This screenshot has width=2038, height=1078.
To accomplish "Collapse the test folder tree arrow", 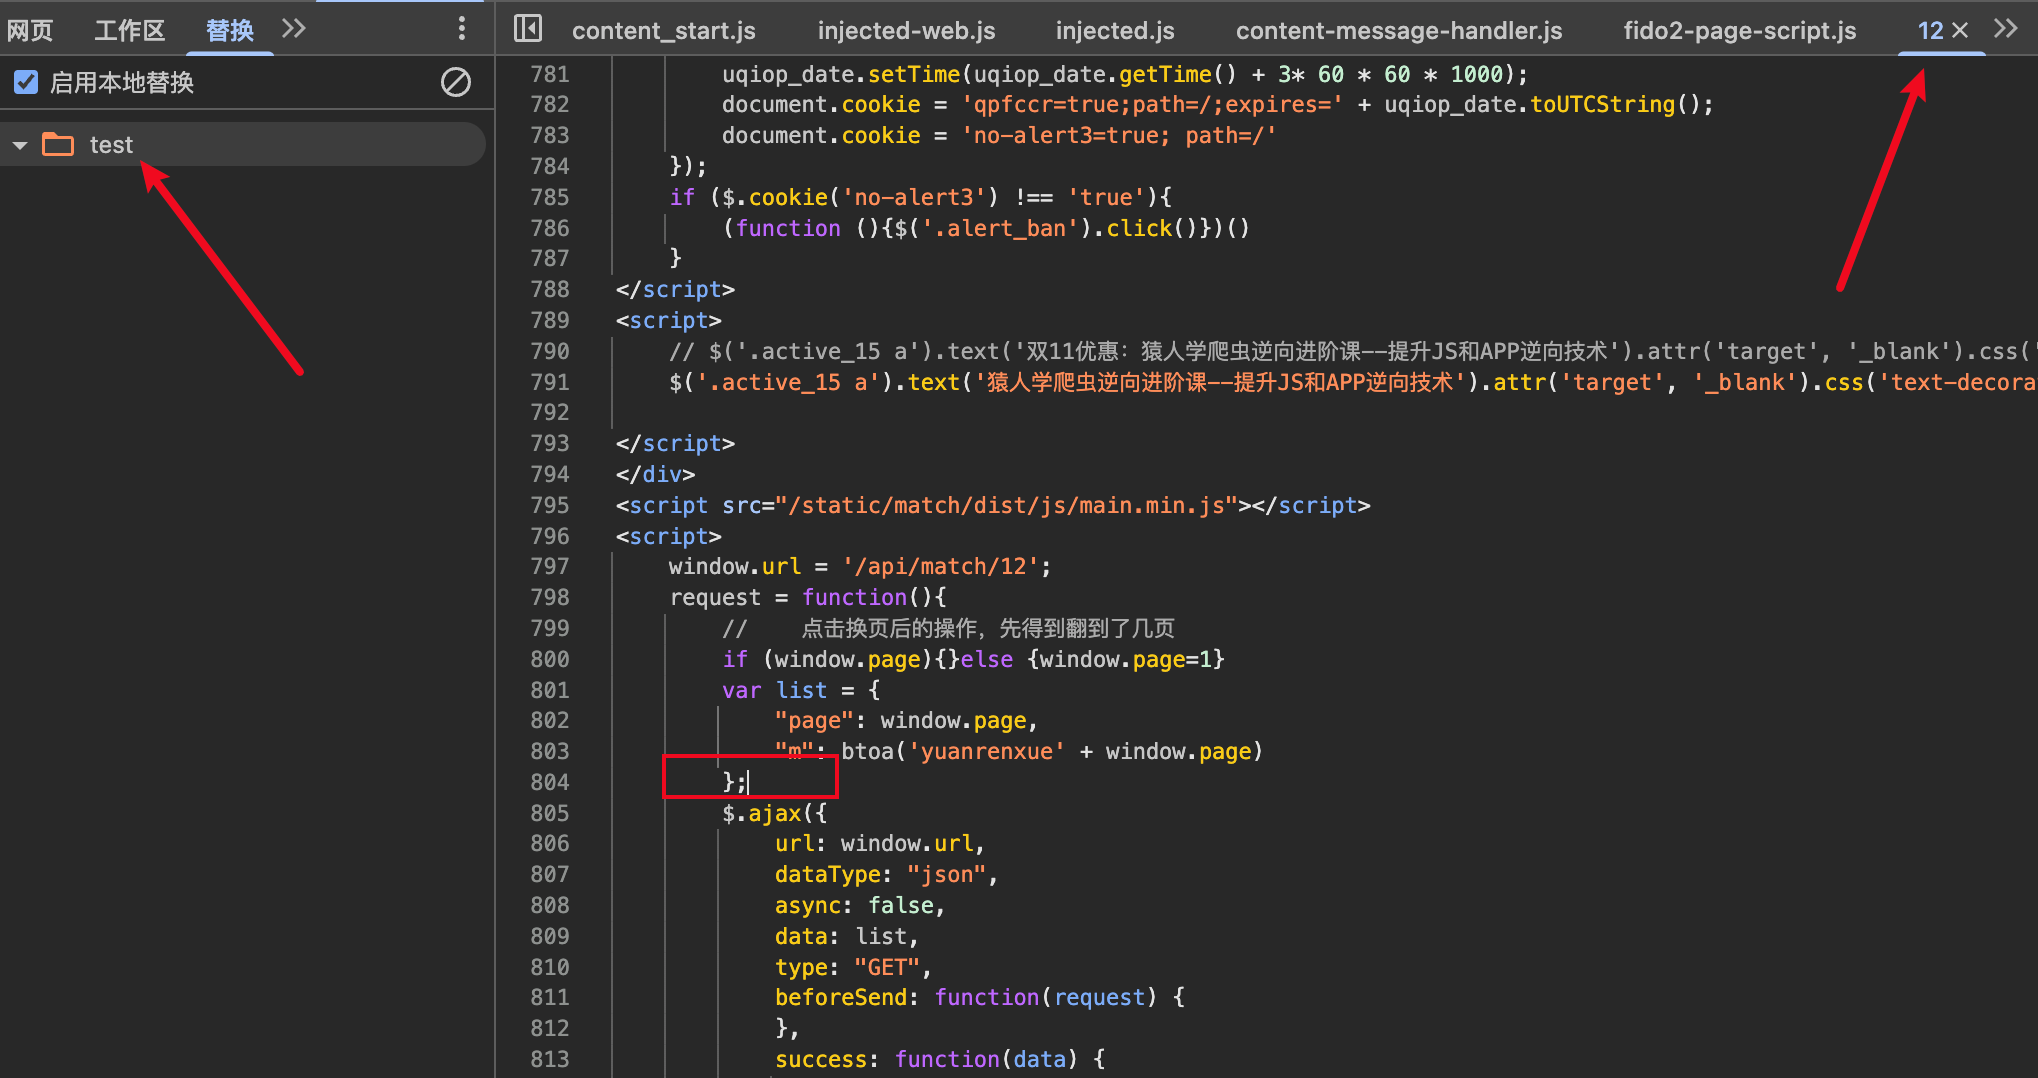I will pos(20,146).
